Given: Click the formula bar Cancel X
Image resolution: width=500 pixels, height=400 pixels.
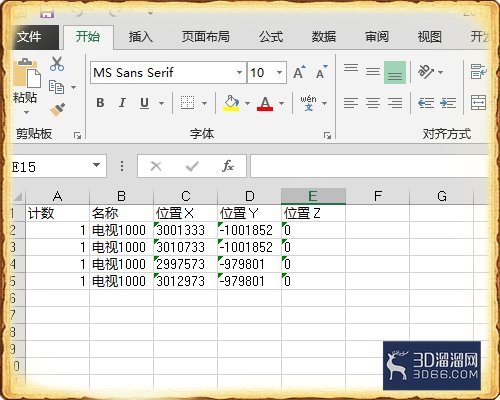Looking at the screenshot, I should click(156, 166).
